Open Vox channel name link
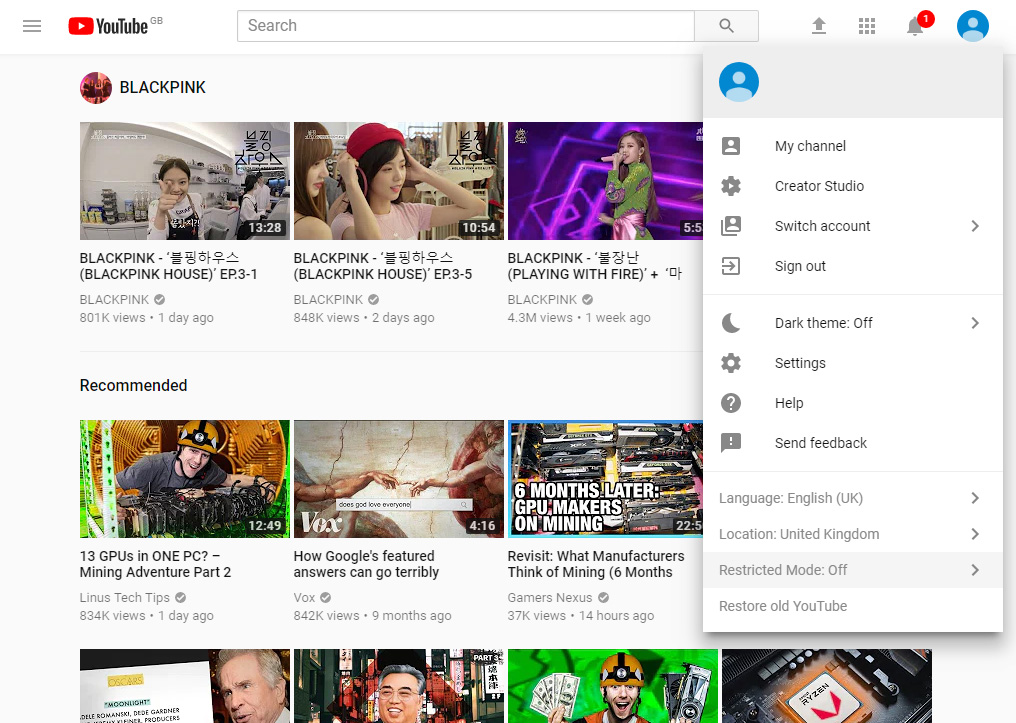This screenshot has height=723, width=1016. pyautogui.click(x=304, y=597)
